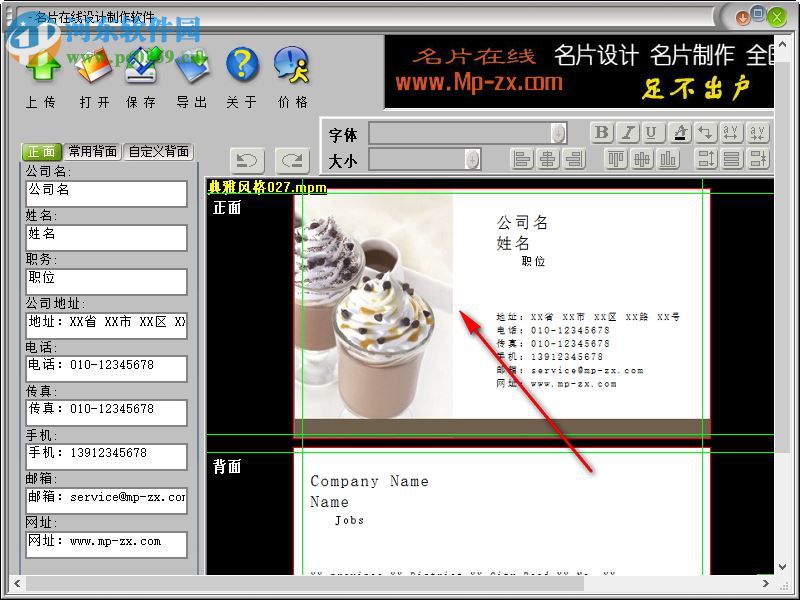Click the vertical center alignment icon
Viewport: 800px width, 600px height.
coord(645,159)
